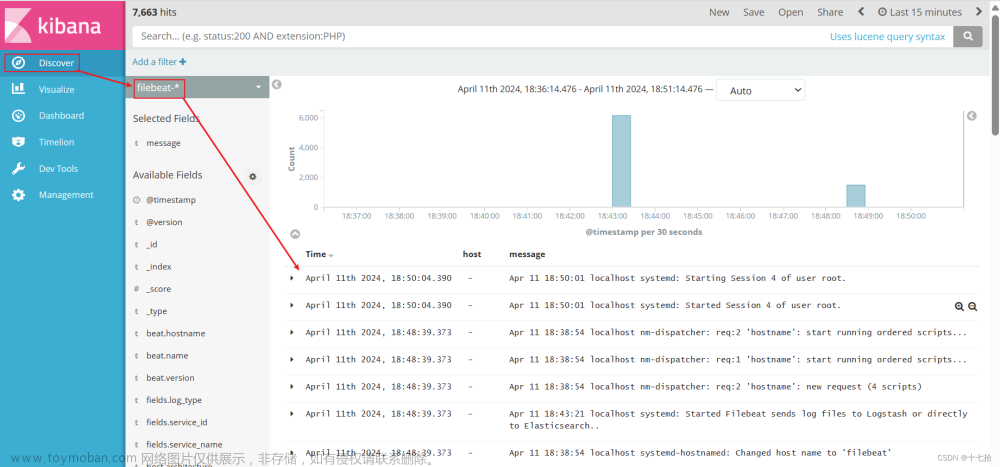Expand the 'Started Filebeat sends log files' row
This screenshot has width=1000, height=467.
(292, 413)
